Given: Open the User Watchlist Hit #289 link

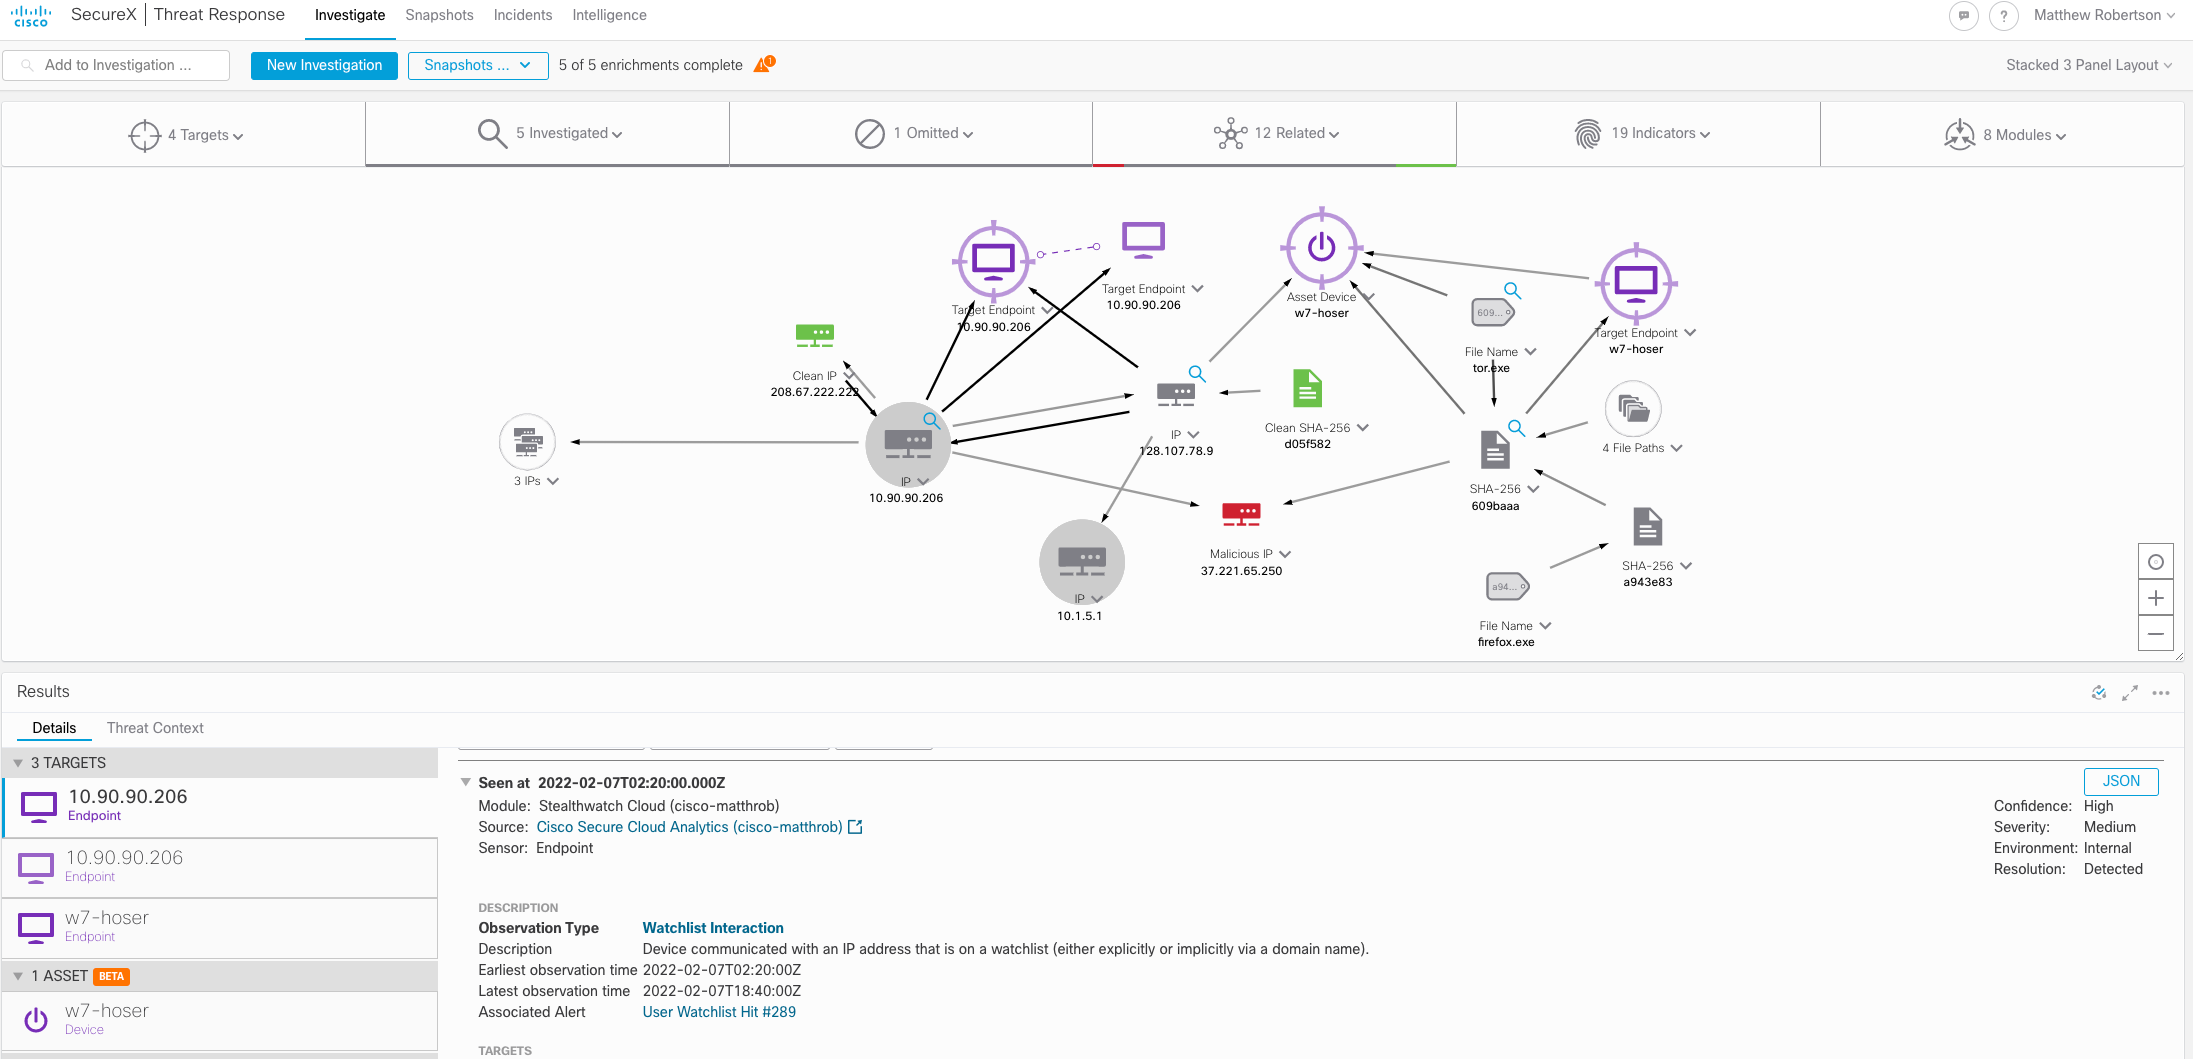Looking at the screenshot, I should [x=718, y=1011].
